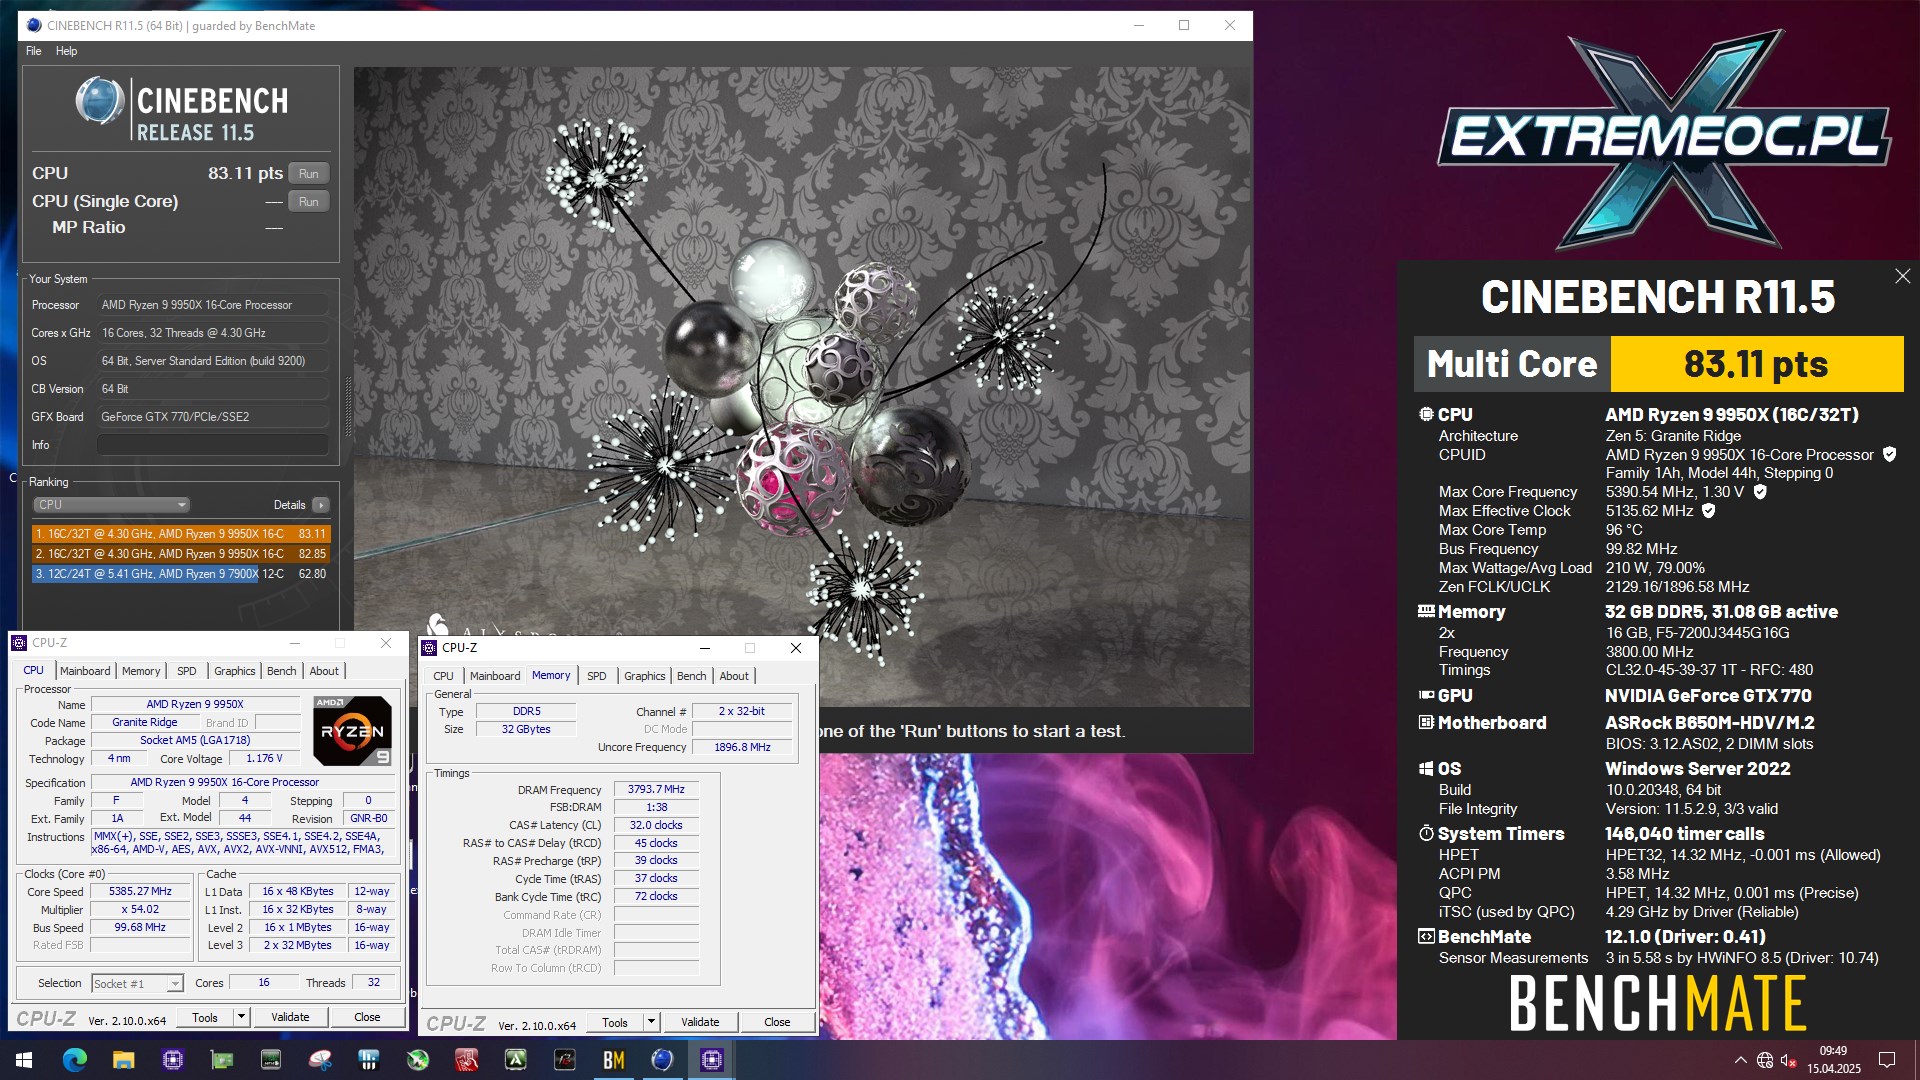Open the Socket #1 selection dropdown

[x=137, y=984]
